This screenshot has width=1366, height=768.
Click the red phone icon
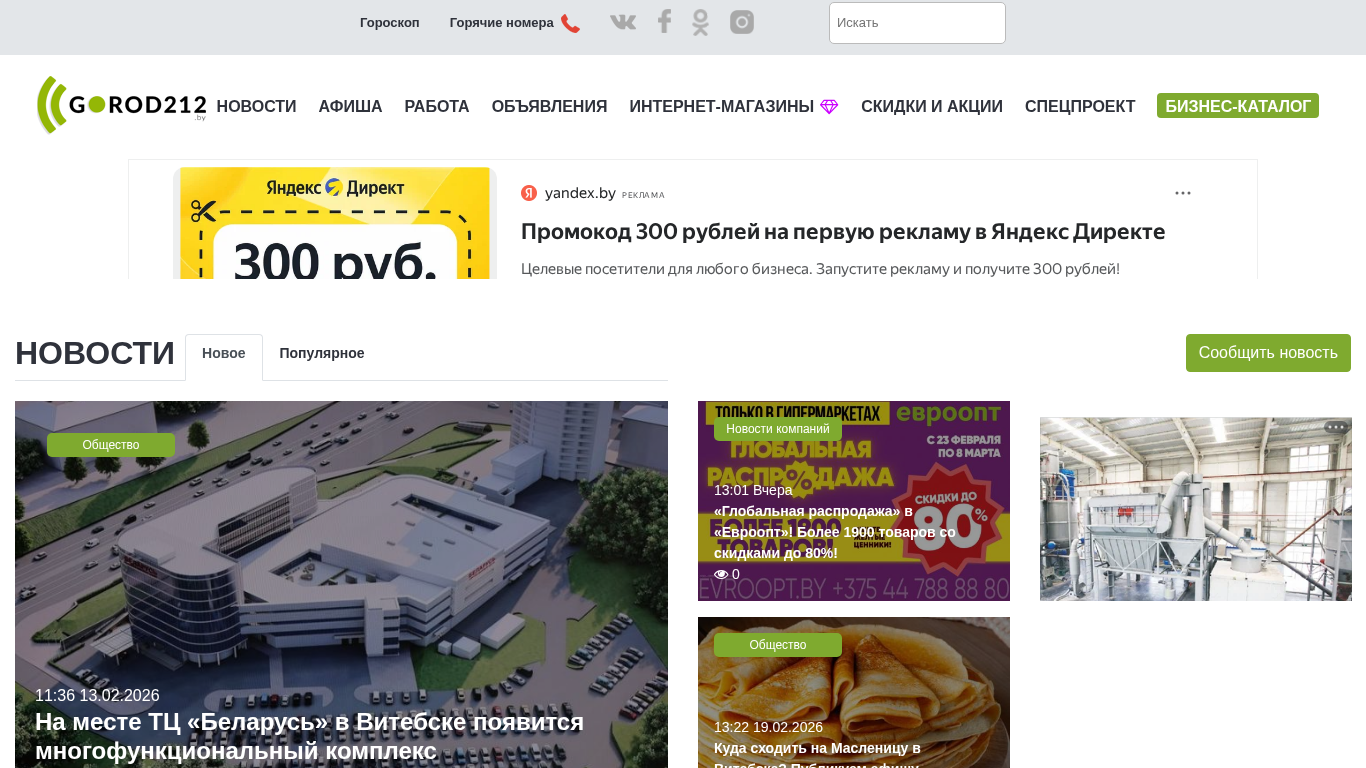570,23
